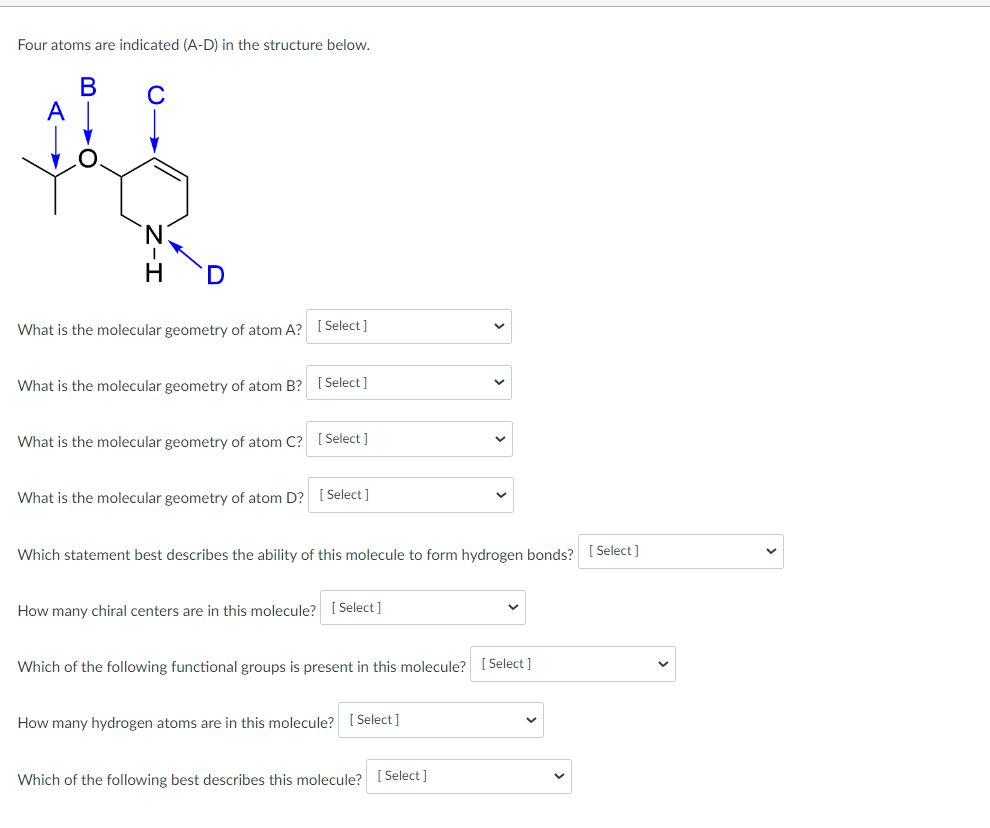Image resolution: width=990 pixels, height=828 pixels.
Task: Click the Four atoms instruction text
Action: coord(195,45)
